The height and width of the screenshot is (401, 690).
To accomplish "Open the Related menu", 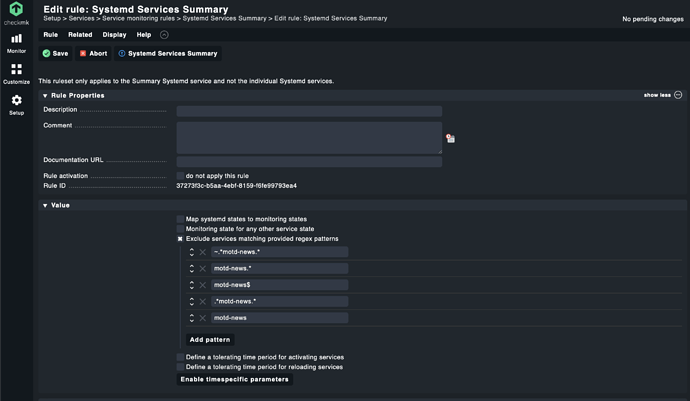I will click(80, 34).
